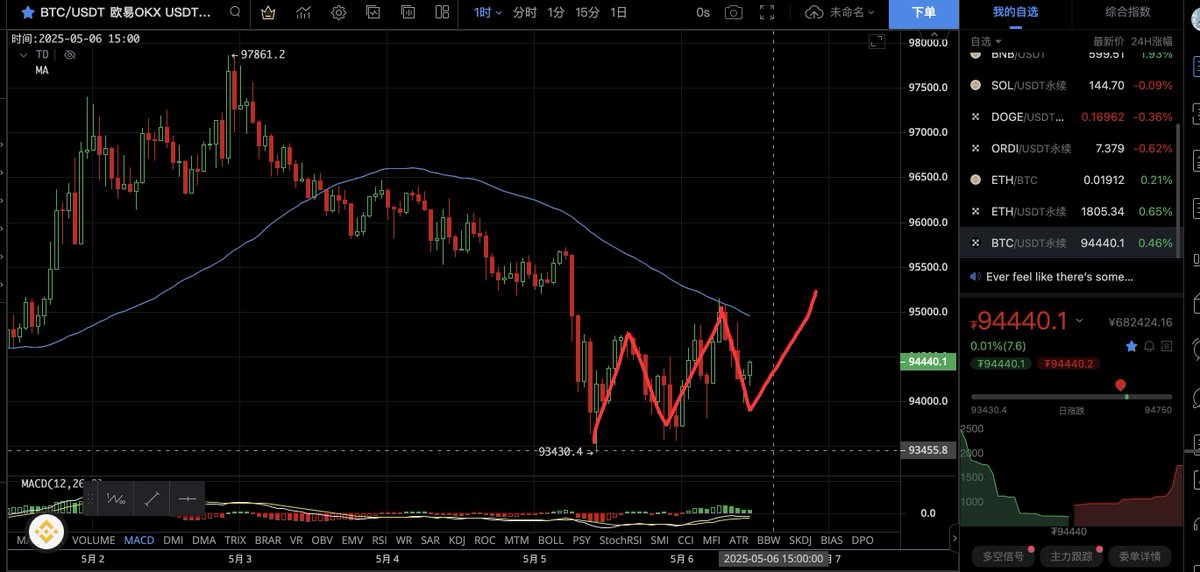The width and height of the screenshot is (1200, 572).
Task: Select ETH/BTC watchlist row
Action: [1073, 180]
